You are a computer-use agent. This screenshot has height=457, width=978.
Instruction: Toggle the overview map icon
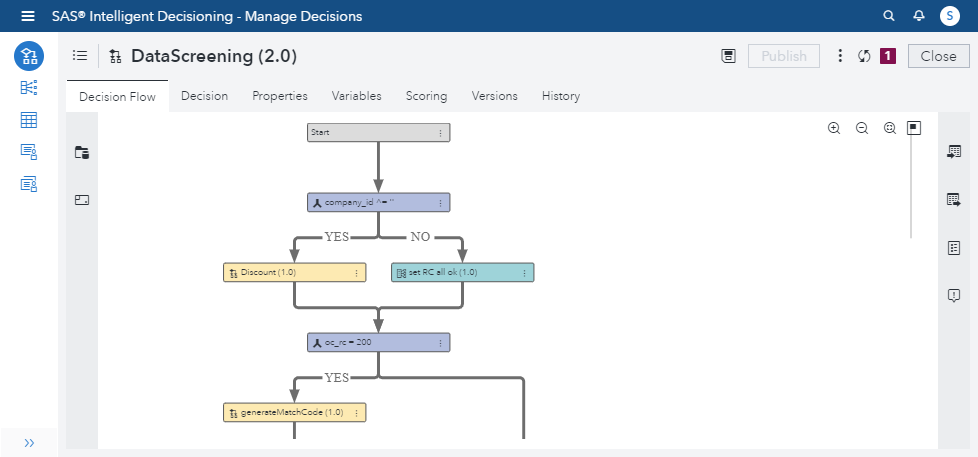pos(914,128)
